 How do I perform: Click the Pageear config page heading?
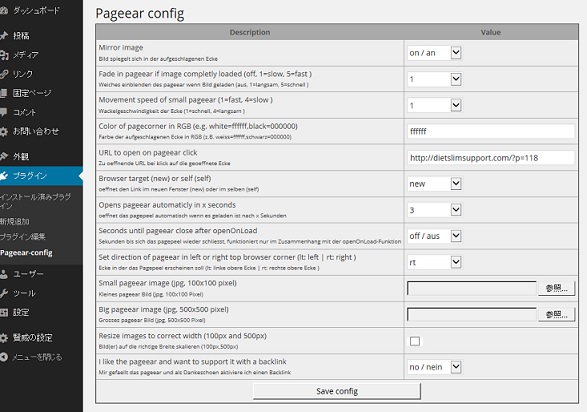(140, 13)
